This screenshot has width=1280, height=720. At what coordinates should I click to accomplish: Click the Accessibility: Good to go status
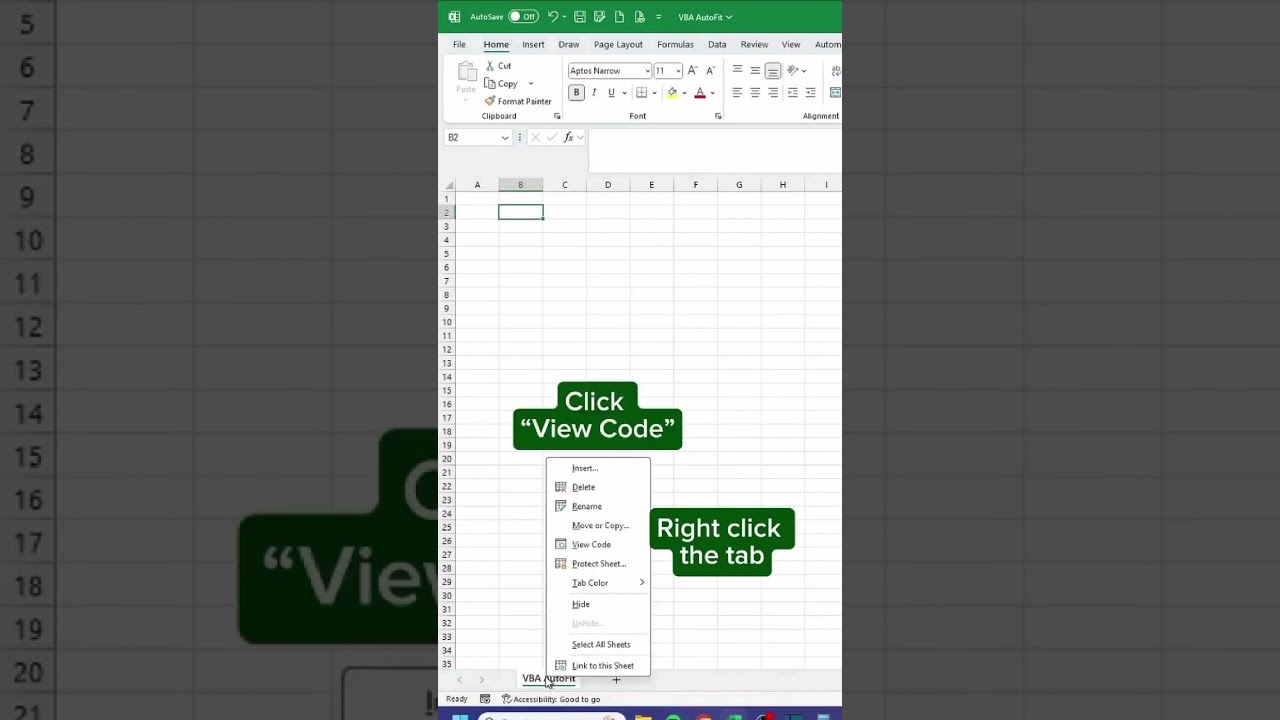point(551,699)
